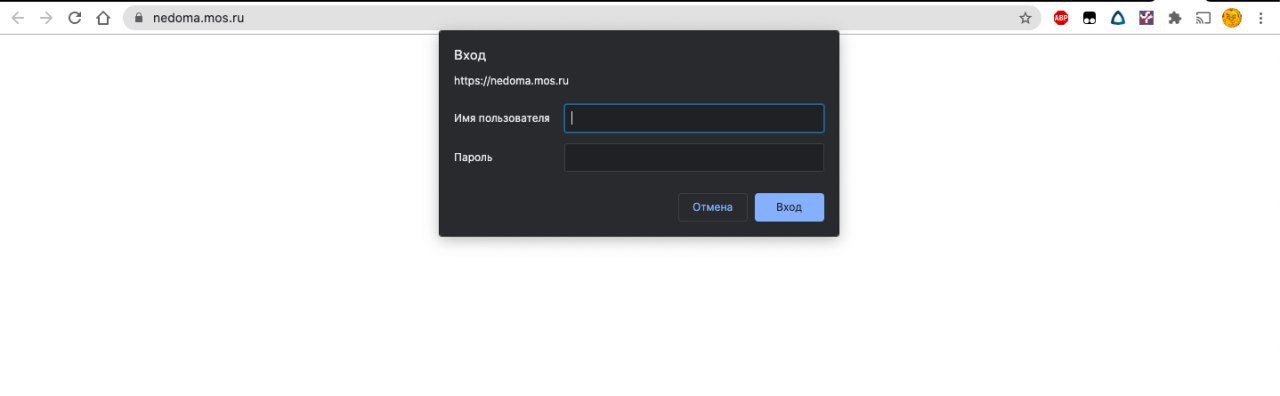1280x396 pixels.
Task: Click the browser forward arrow
Action: [46, 18]
